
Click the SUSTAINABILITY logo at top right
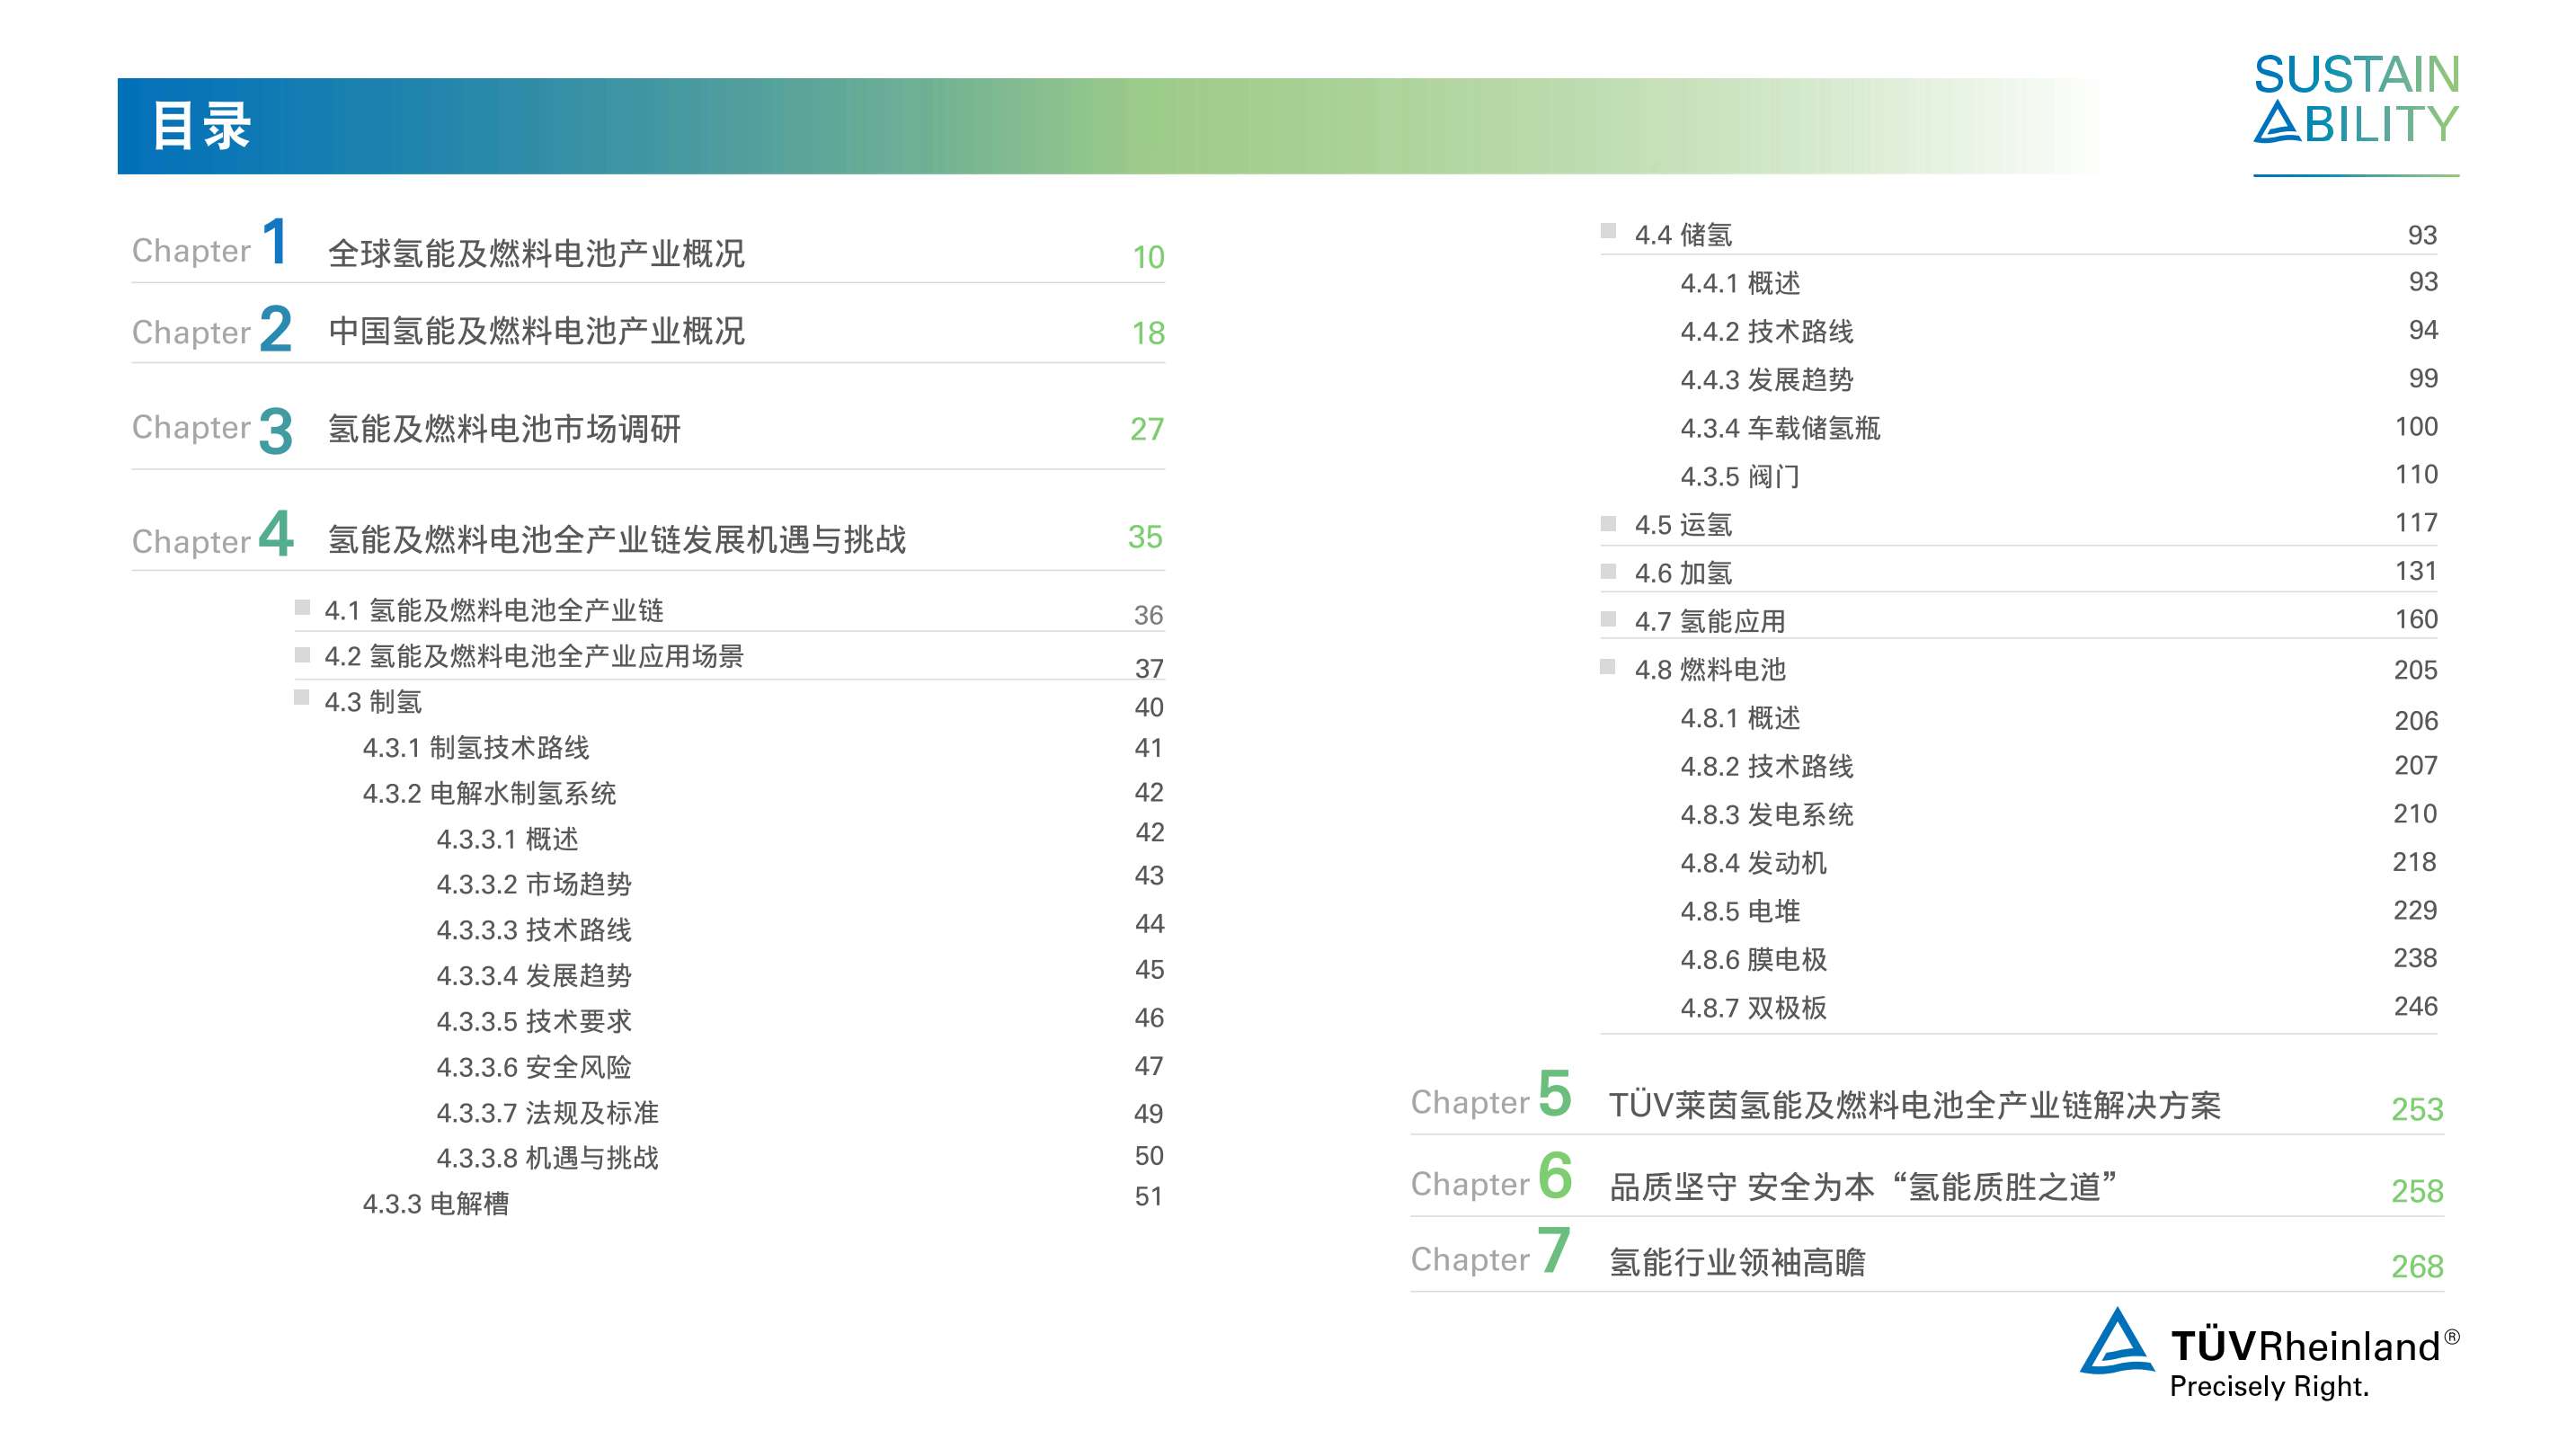pyautogui.click(x=2355, y=100)
